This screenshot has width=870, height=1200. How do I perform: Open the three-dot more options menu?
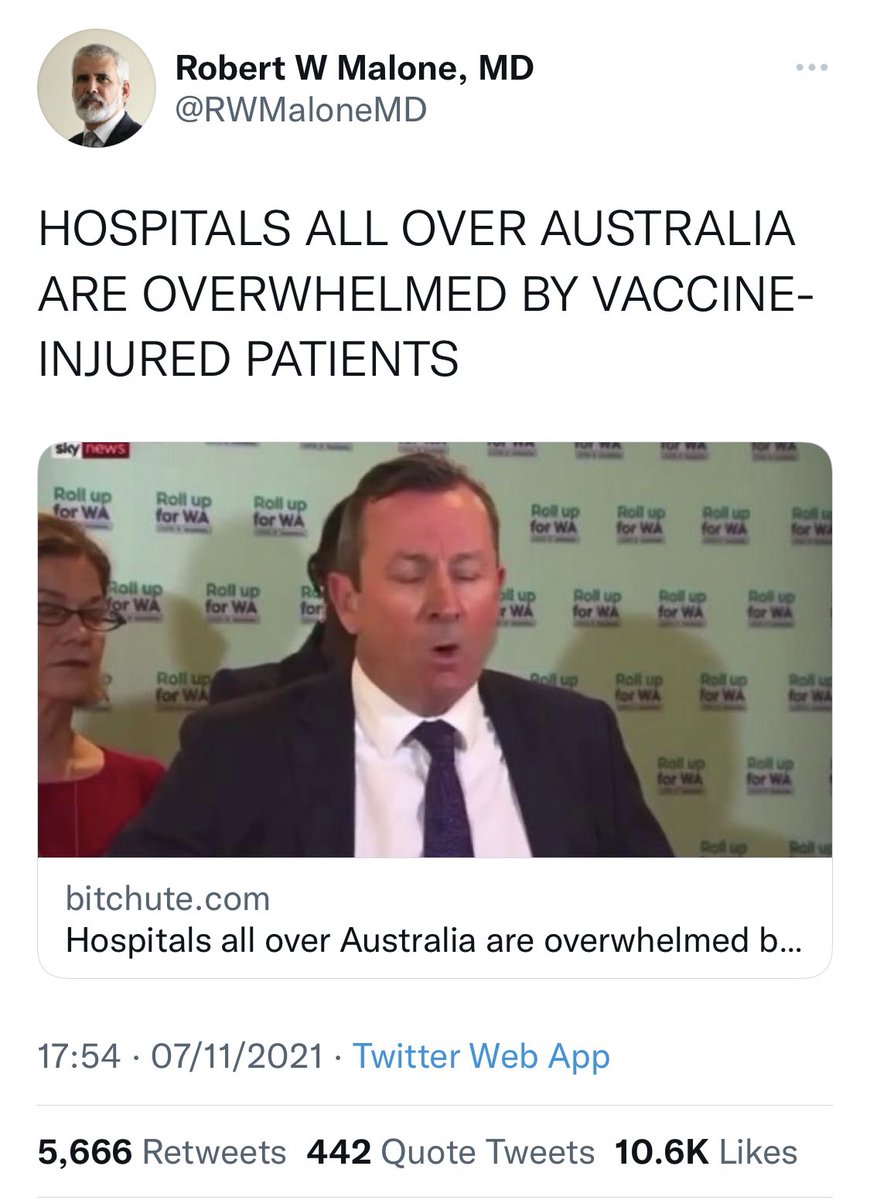pyautogui.click(x=811, y=69)
